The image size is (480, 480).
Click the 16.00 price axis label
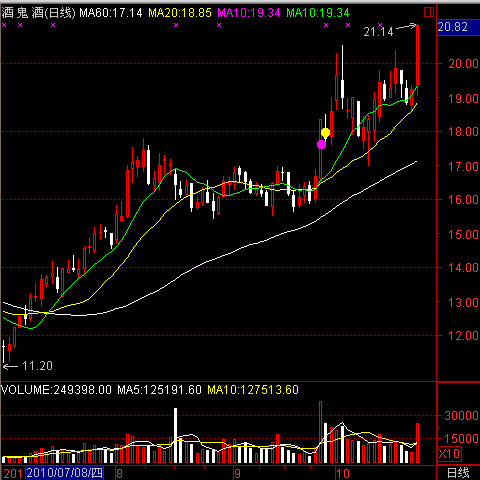pos(463,200)
